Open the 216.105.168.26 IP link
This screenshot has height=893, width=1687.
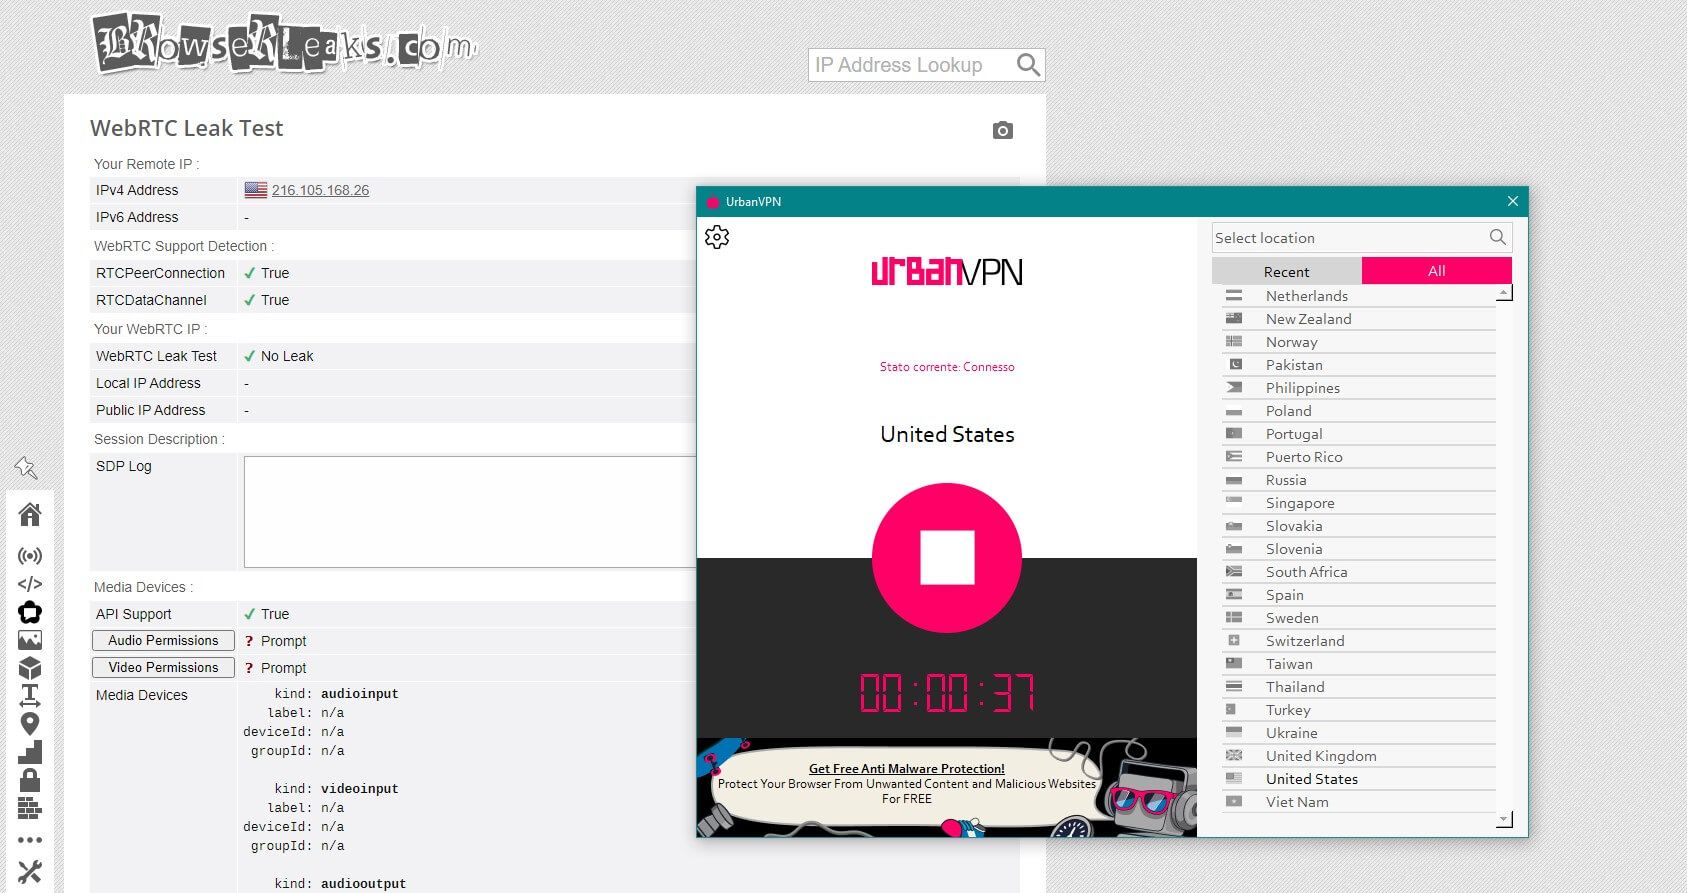coord(321,190)
